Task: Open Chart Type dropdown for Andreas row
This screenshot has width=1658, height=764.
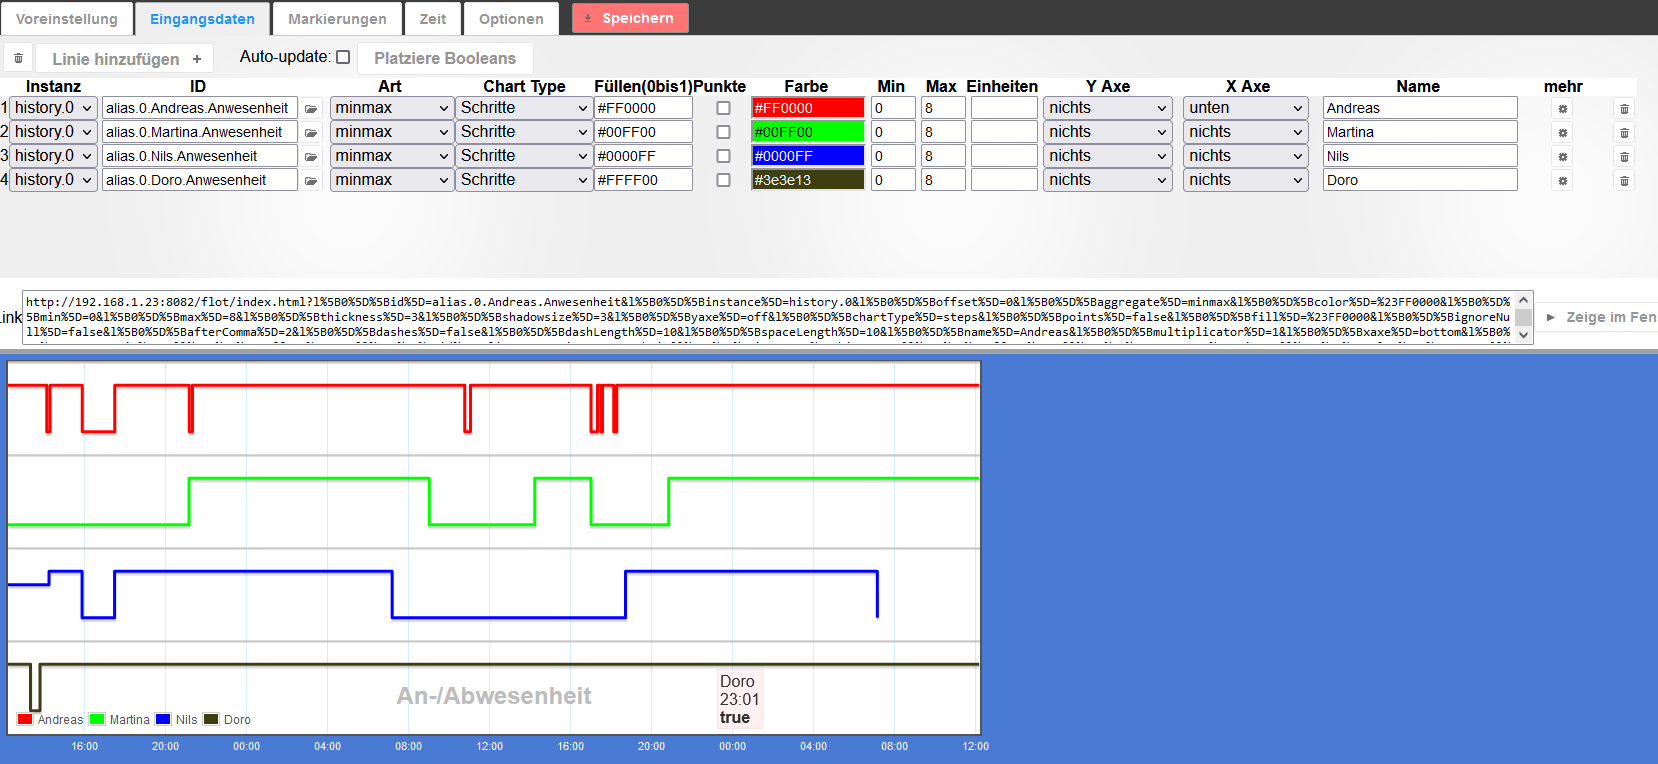Action: pos(524,108)
